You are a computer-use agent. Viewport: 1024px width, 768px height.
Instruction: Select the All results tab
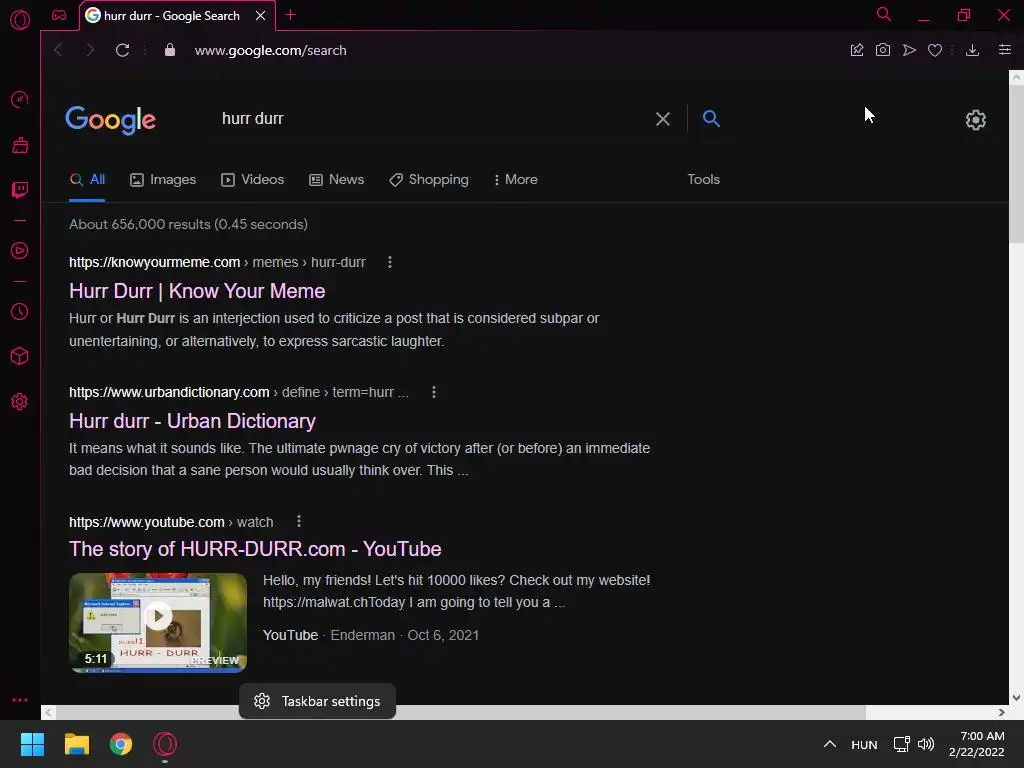tap(88, 180)
